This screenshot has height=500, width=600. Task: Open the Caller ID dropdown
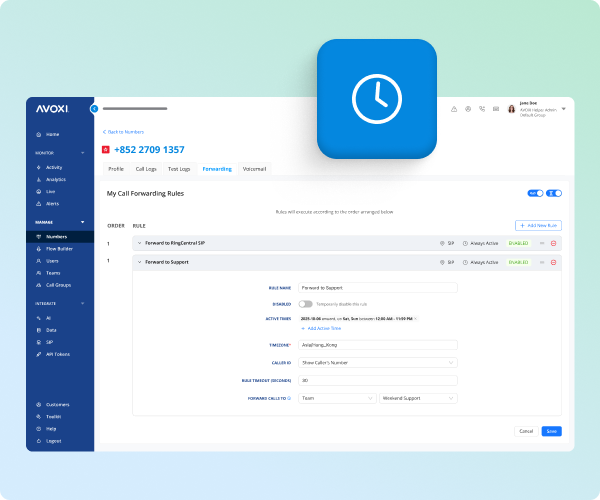coord(377,362)
